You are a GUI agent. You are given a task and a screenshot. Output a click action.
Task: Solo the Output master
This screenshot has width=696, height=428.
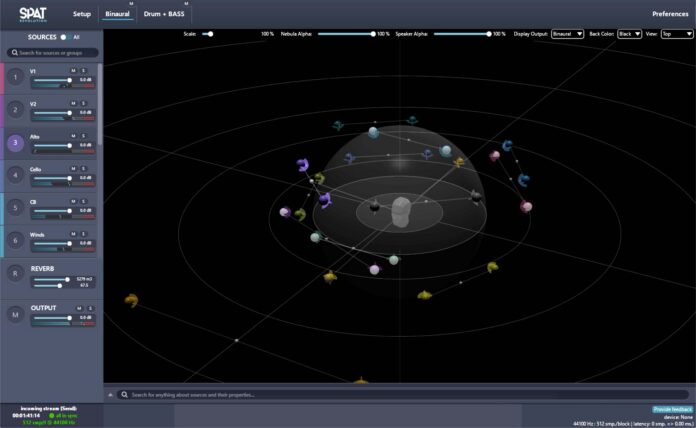90,308
